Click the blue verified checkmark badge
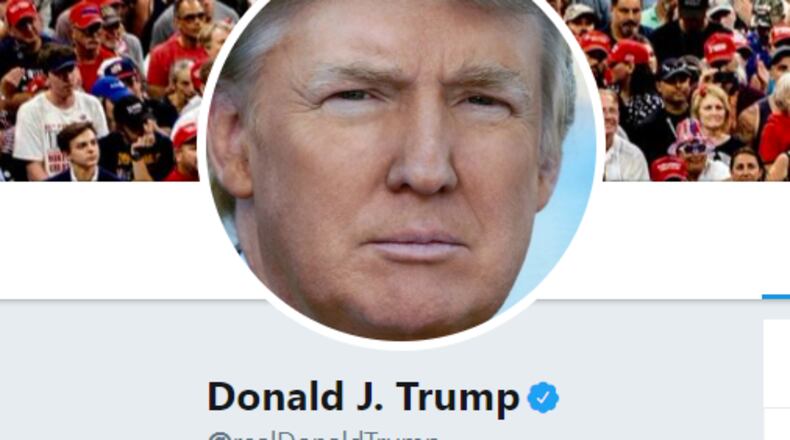 coord(543,398)
